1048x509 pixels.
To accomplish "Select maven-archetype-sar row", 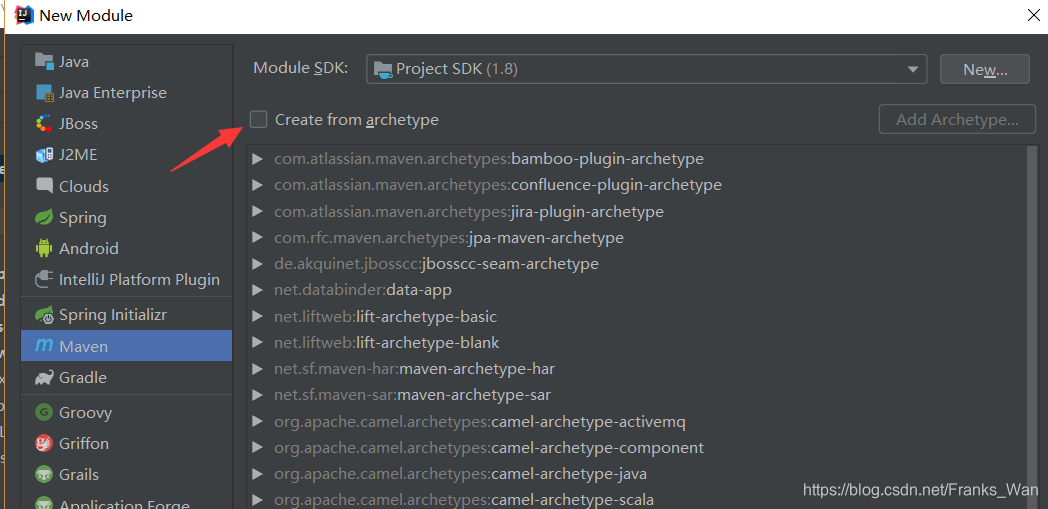I will [638, 395].
